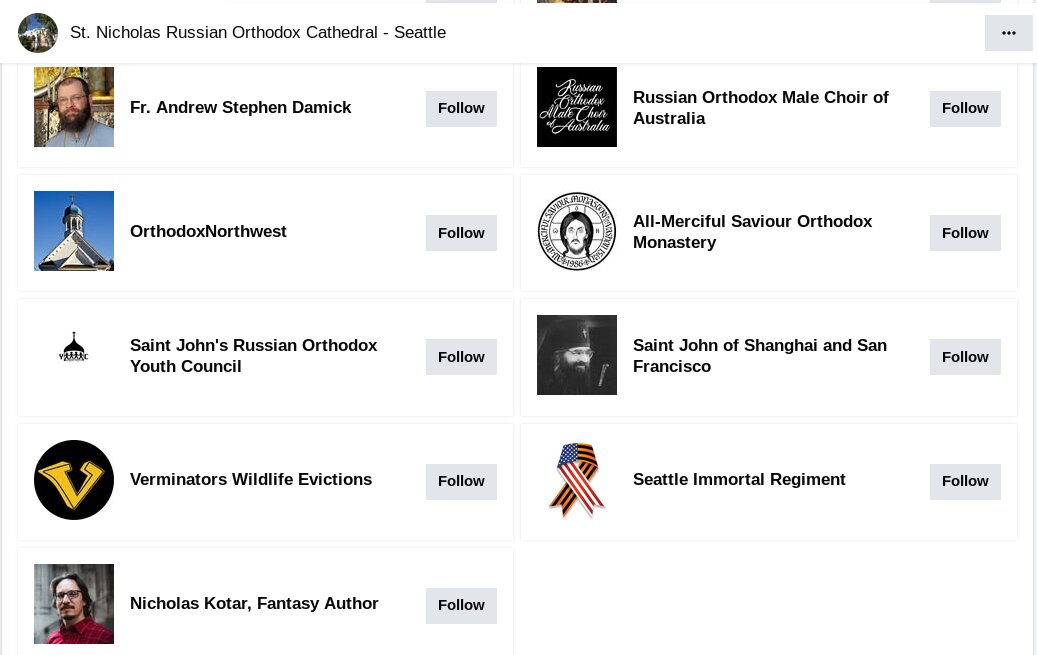
Task: Open Nicholas Kotar author photo
Action: [74, 604]
